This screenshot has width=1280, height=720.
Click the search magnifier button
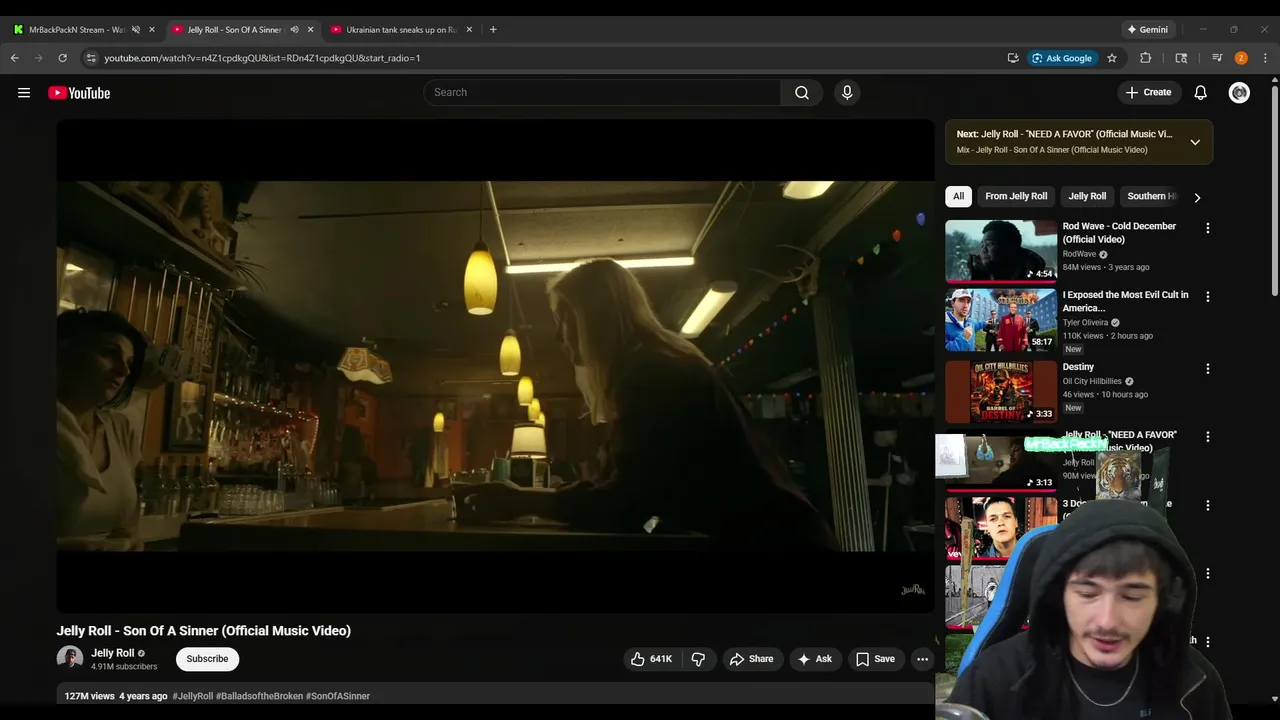[x=802, y=92]
